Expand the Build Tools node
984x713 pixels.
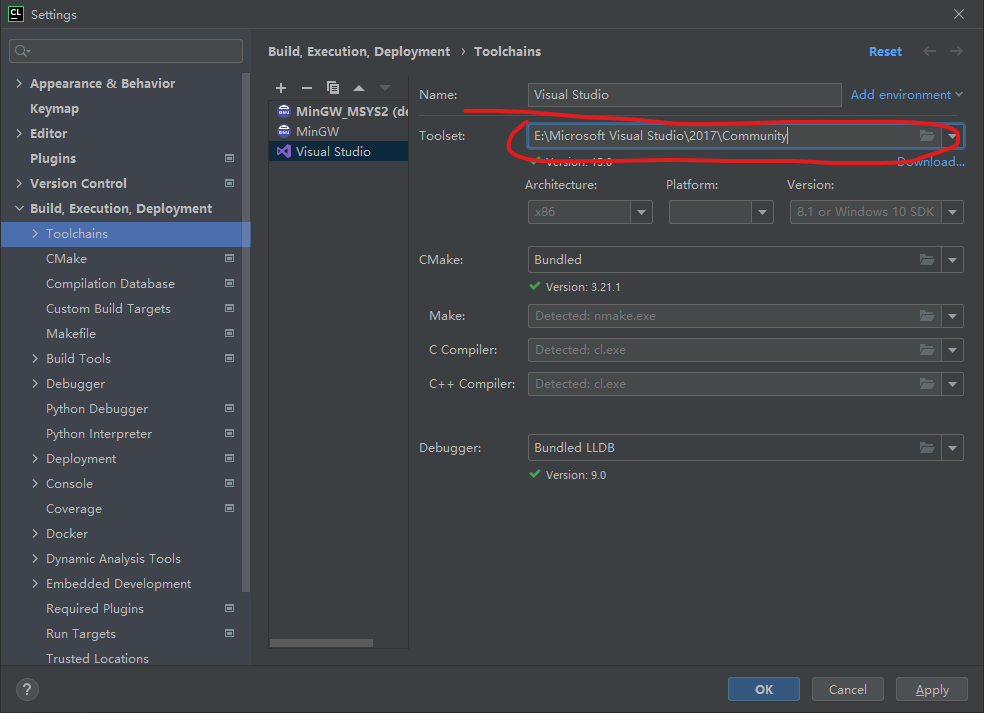[x=35, y=358]
